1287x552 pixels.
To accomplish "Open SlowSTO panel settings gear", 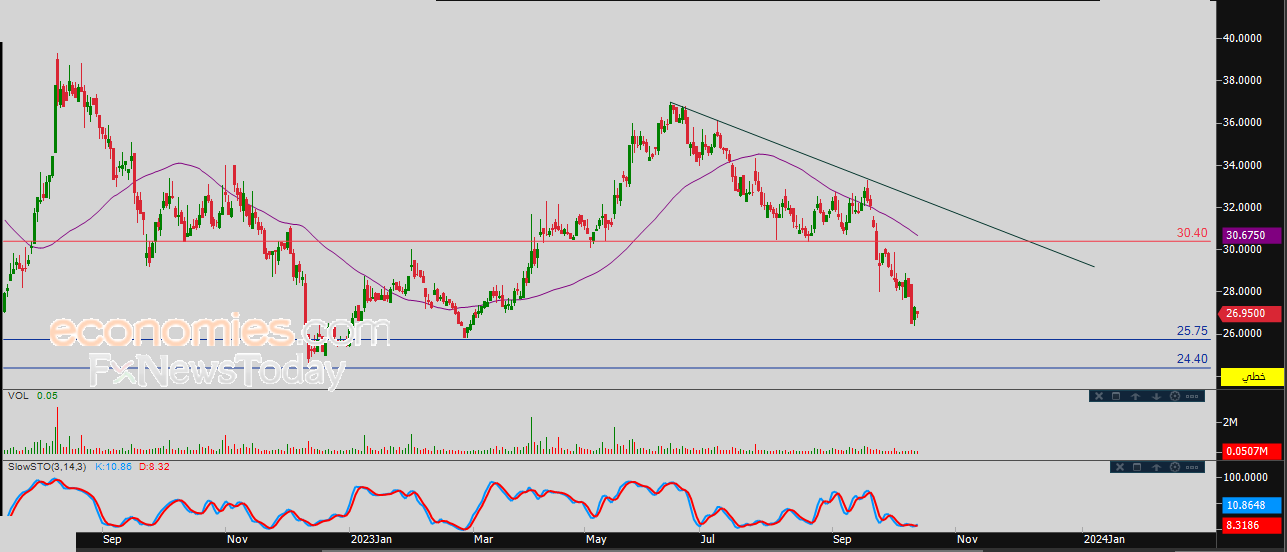I will point(1175,467).
